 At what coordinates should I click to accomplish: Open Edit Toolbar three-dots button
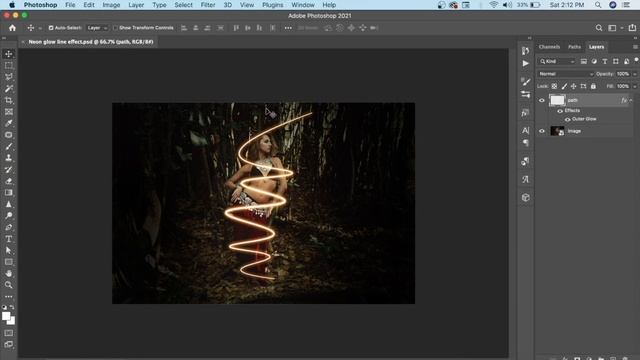[x=9, y=296]
